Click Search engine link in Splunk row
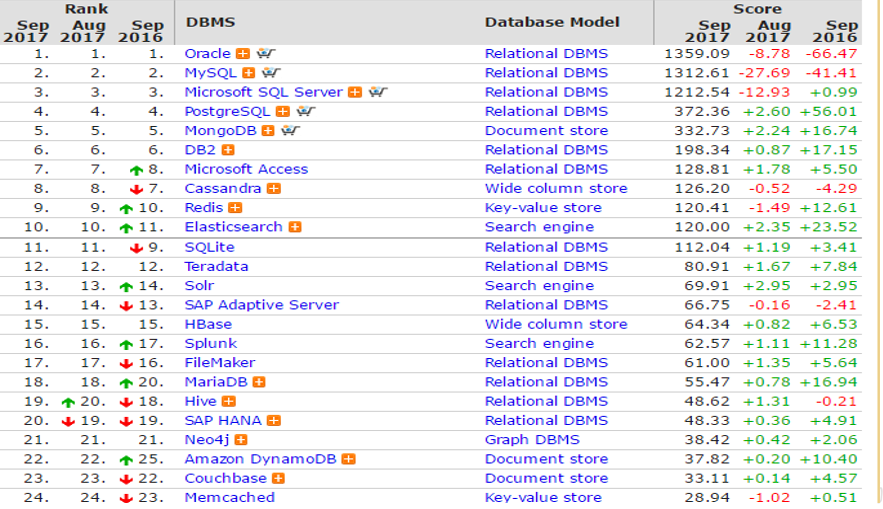The width and height of the screenshot is (883, 509). 539,343
